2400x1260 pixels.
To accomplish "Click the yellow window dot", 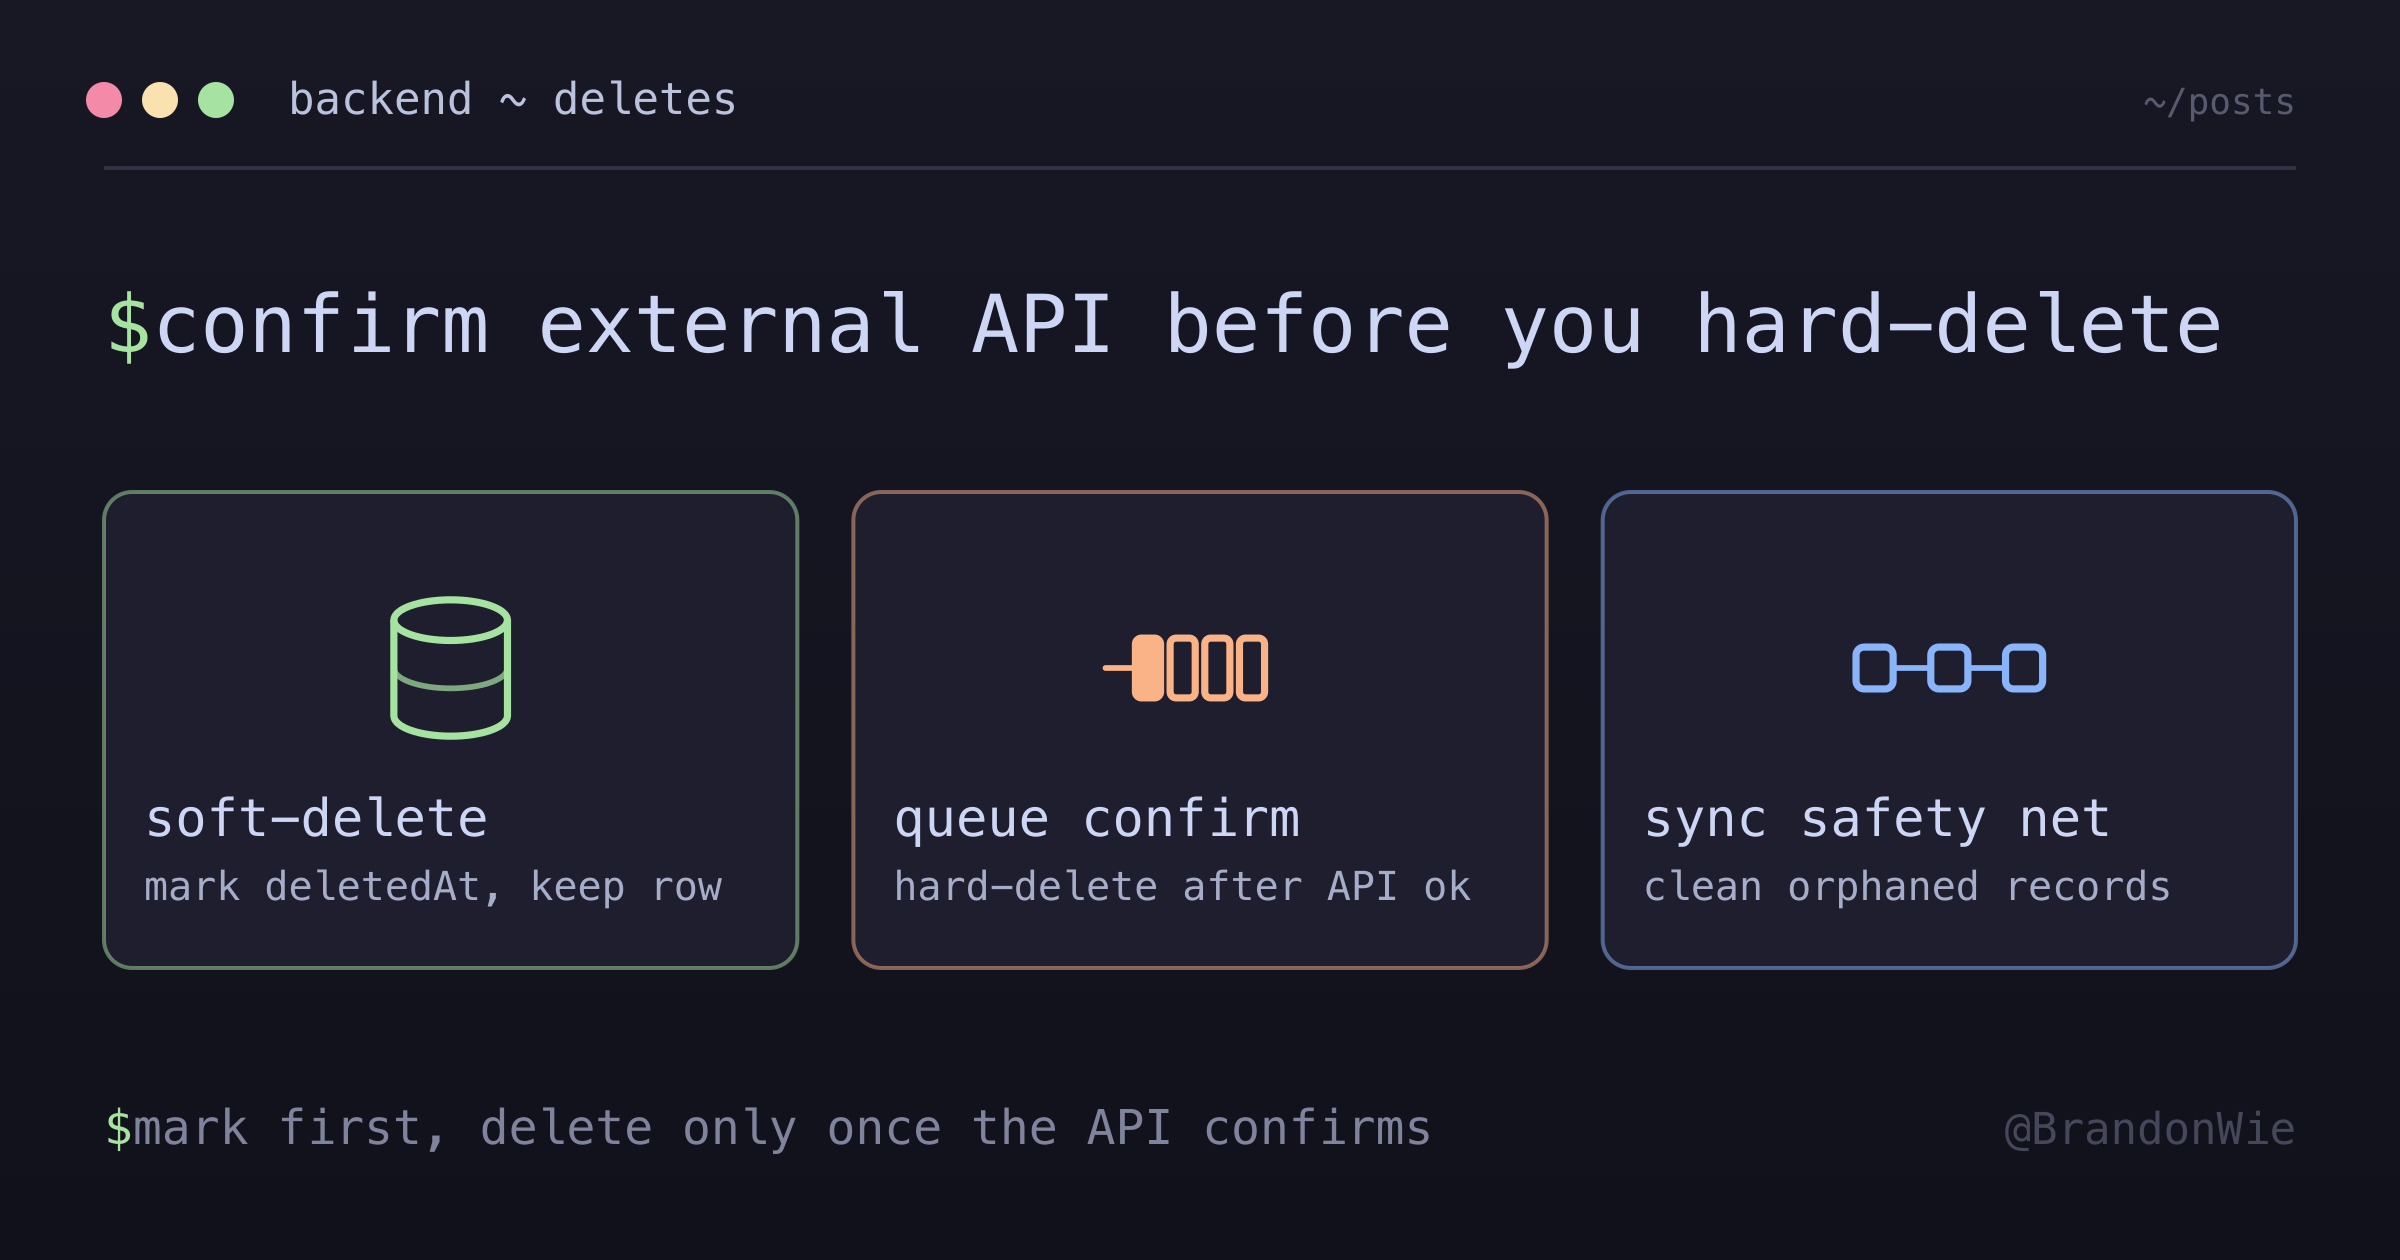I will click(x=160, y=100).
